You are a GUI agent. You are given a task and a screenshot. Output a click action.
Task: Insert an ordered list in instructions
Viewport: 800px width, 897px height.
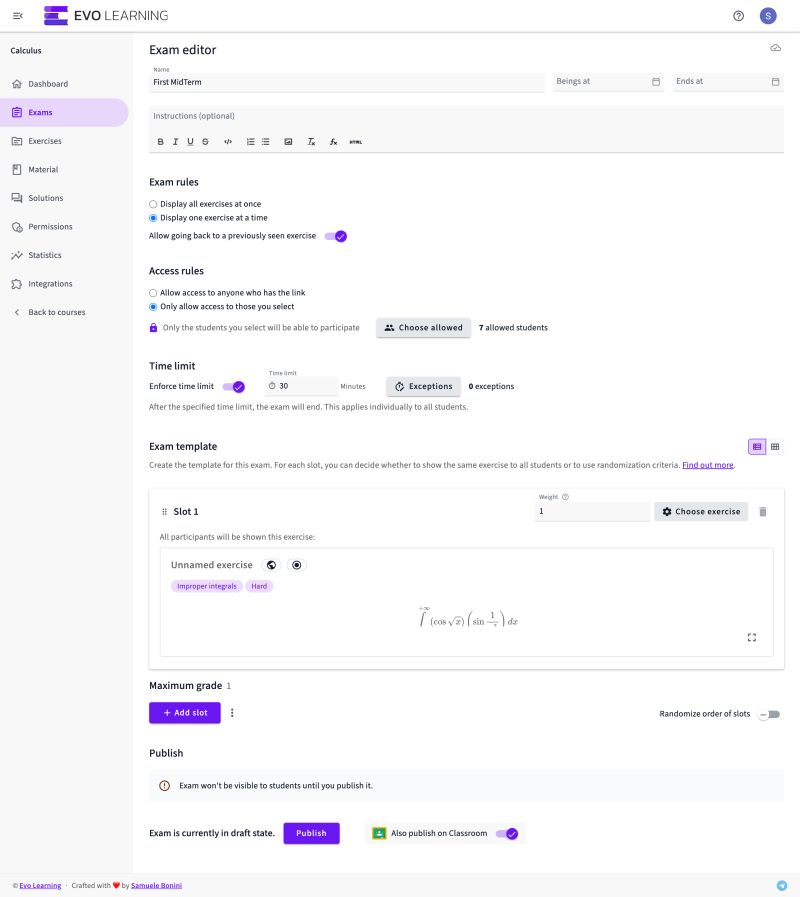pyautogui.click(x=250, y=141)
